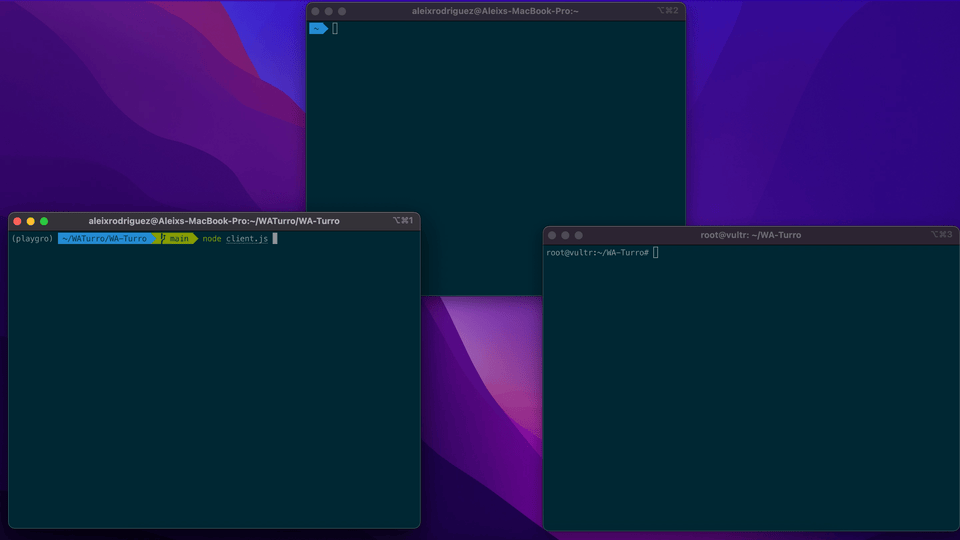Click the close button of the top terminal

[315, 10]
